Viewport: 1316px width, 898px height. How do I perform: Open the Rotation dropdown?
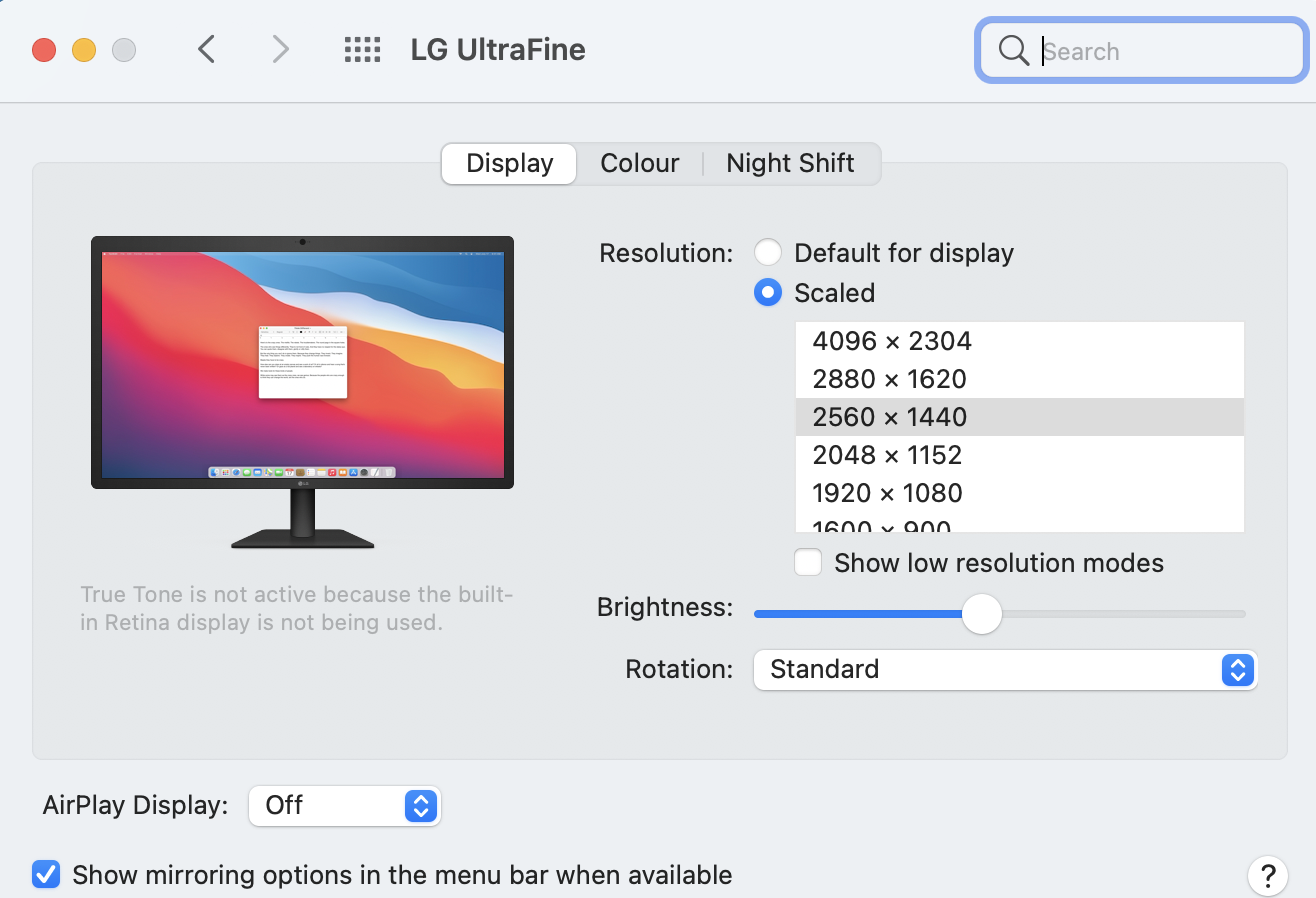coord(1005,669)
